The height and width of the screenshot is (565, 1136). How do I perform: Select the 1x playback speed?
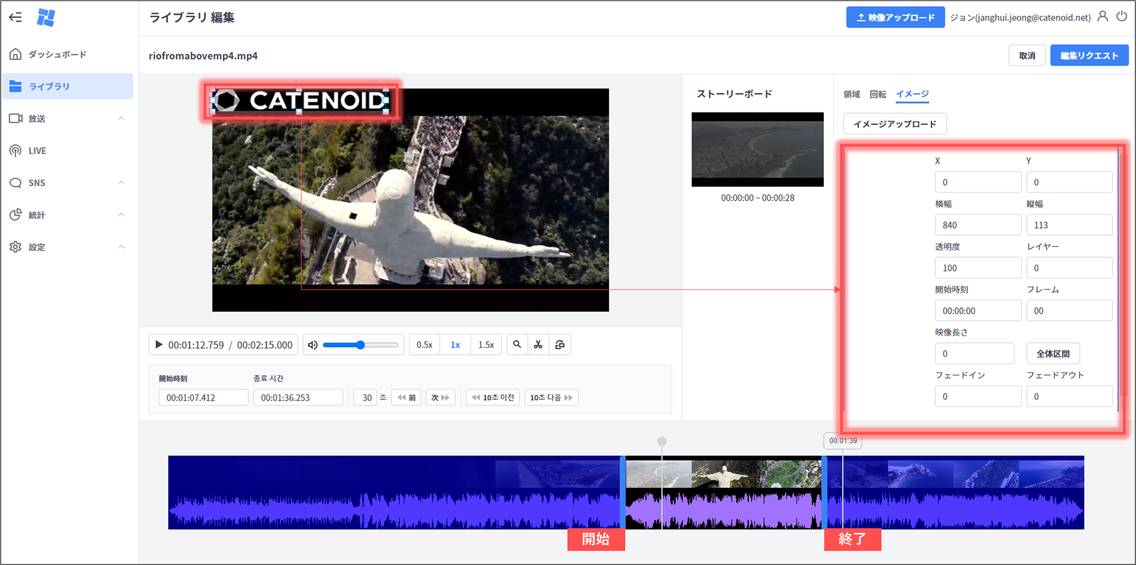click(x=455, y=345)
